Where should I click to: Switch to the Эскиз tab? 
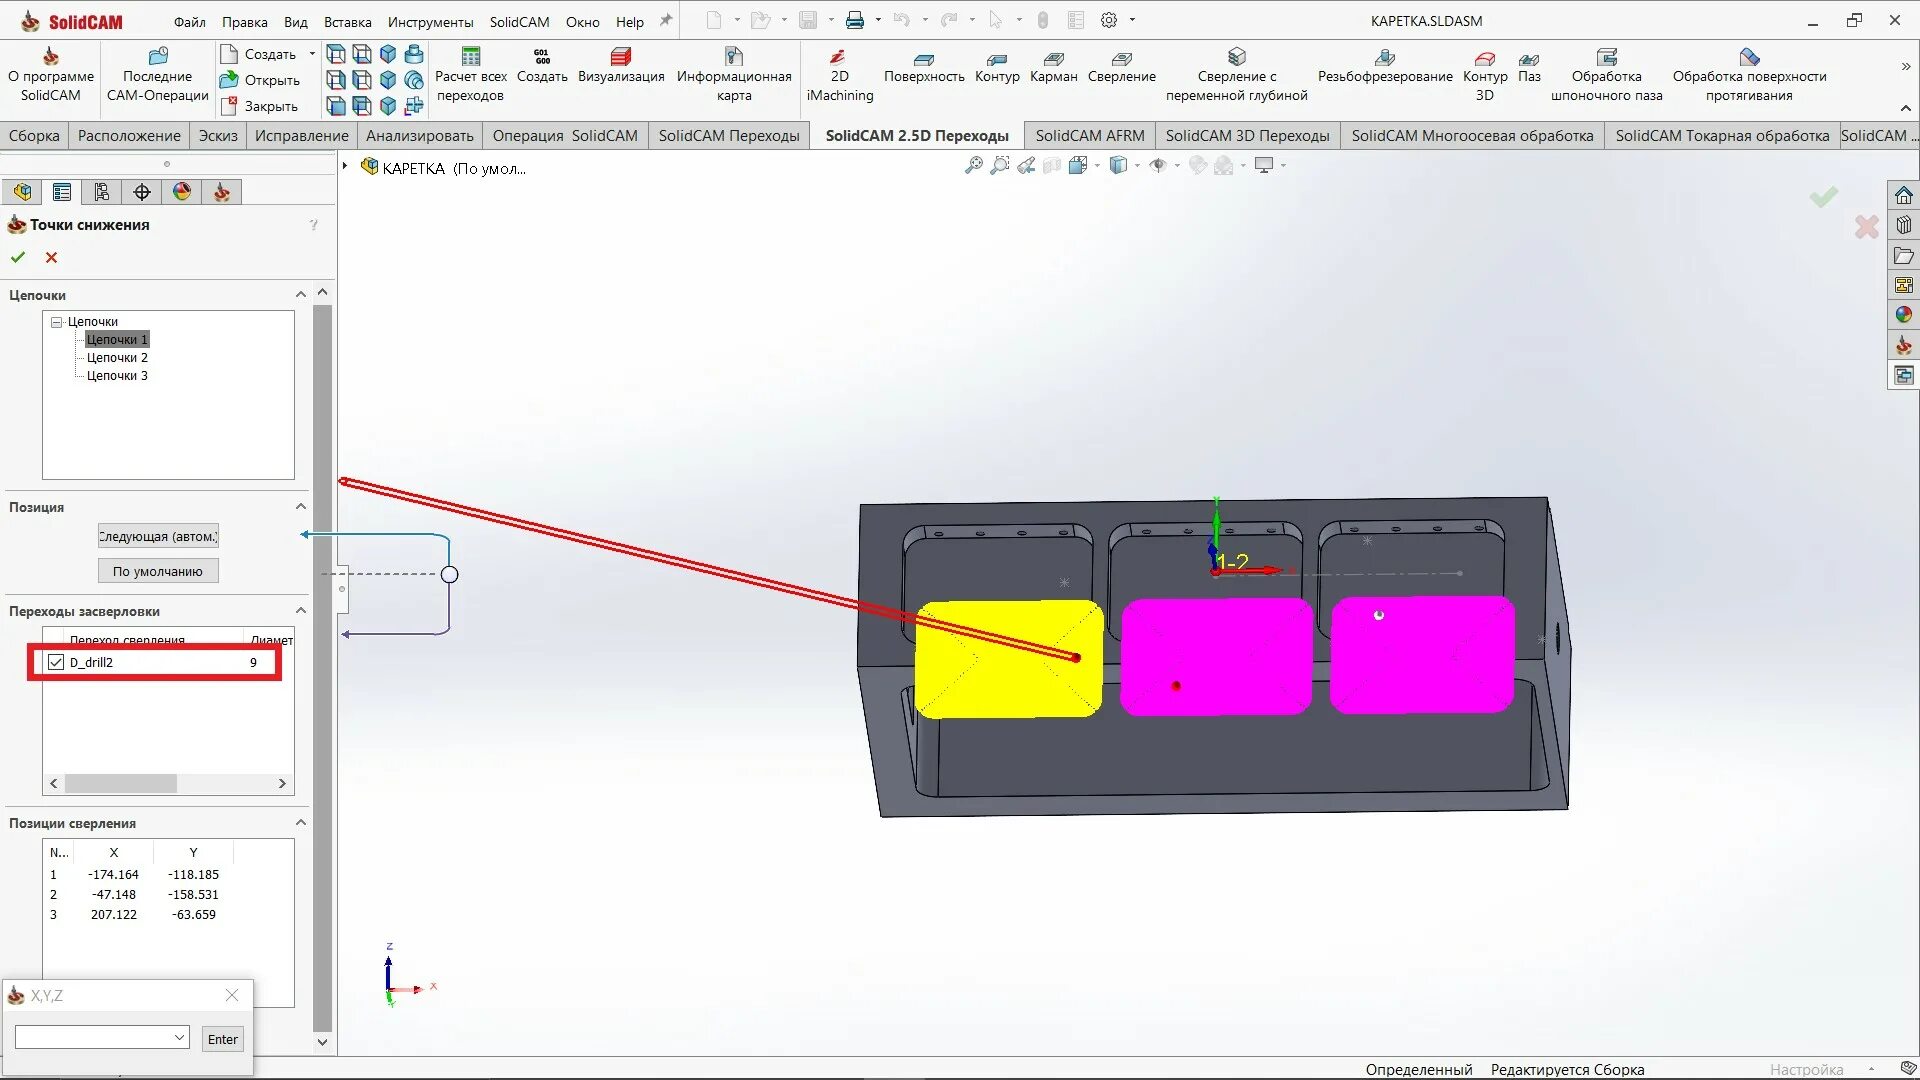[x=218, y=136]
